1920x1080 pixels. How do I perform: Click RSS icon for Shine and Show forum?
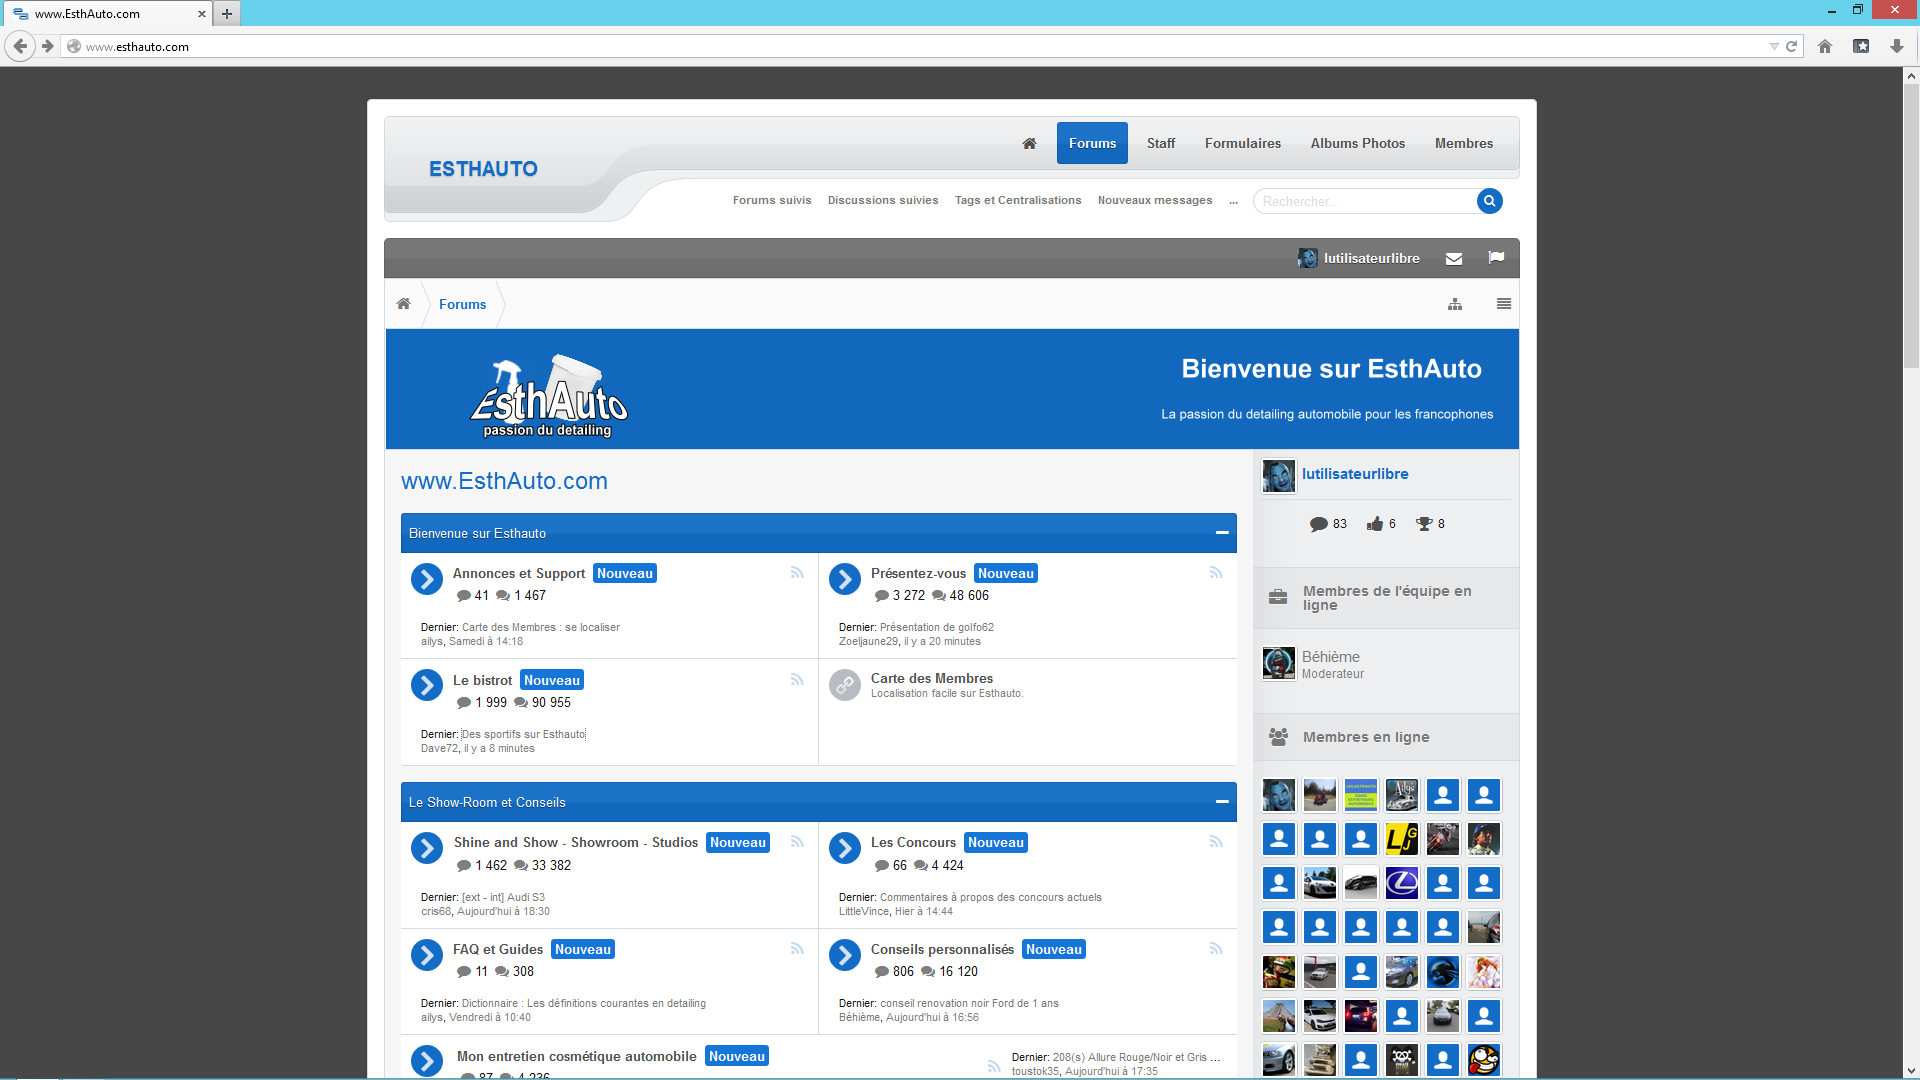(797, 842)
